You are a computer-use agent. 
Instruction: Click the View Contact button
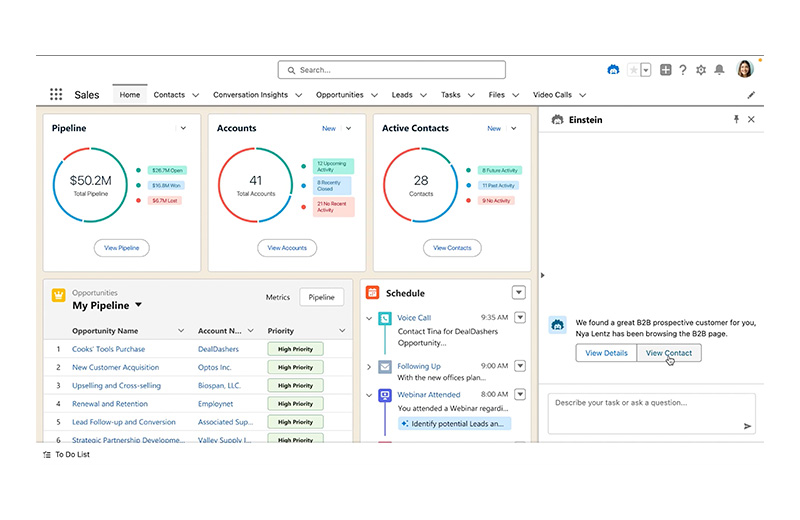669,353
